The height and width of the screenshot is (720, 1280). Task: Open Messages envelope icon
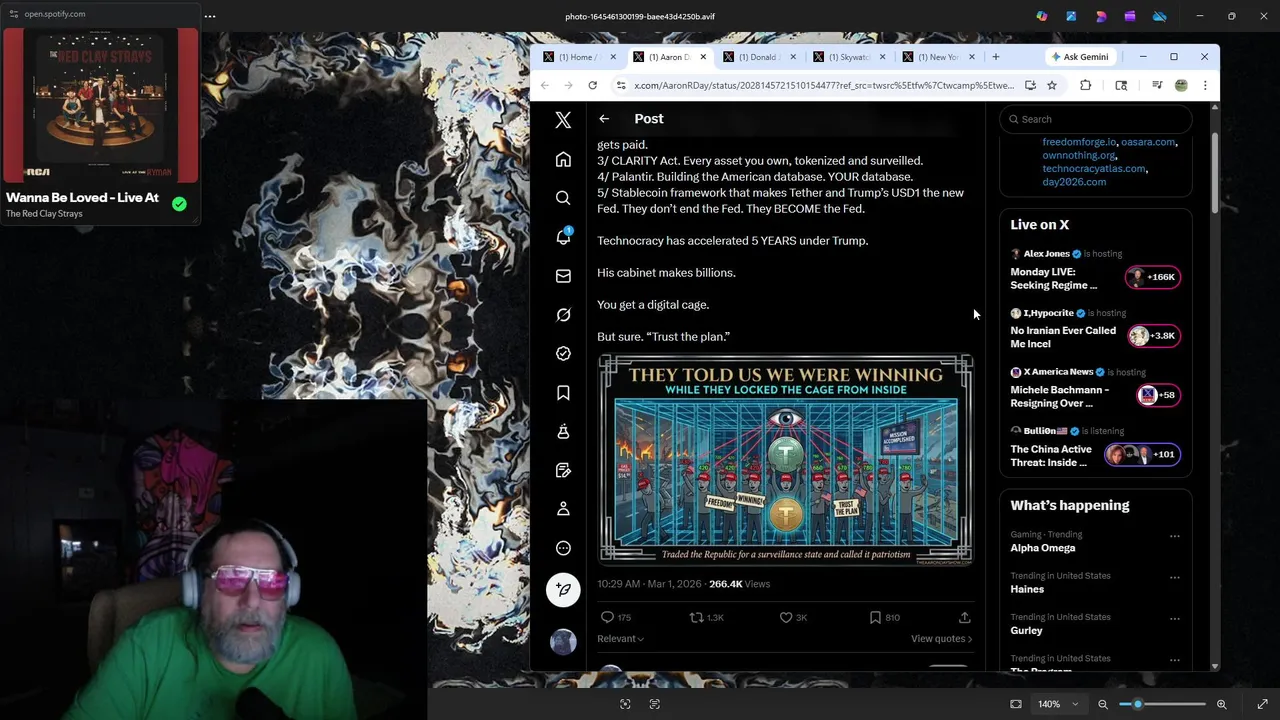563,276
